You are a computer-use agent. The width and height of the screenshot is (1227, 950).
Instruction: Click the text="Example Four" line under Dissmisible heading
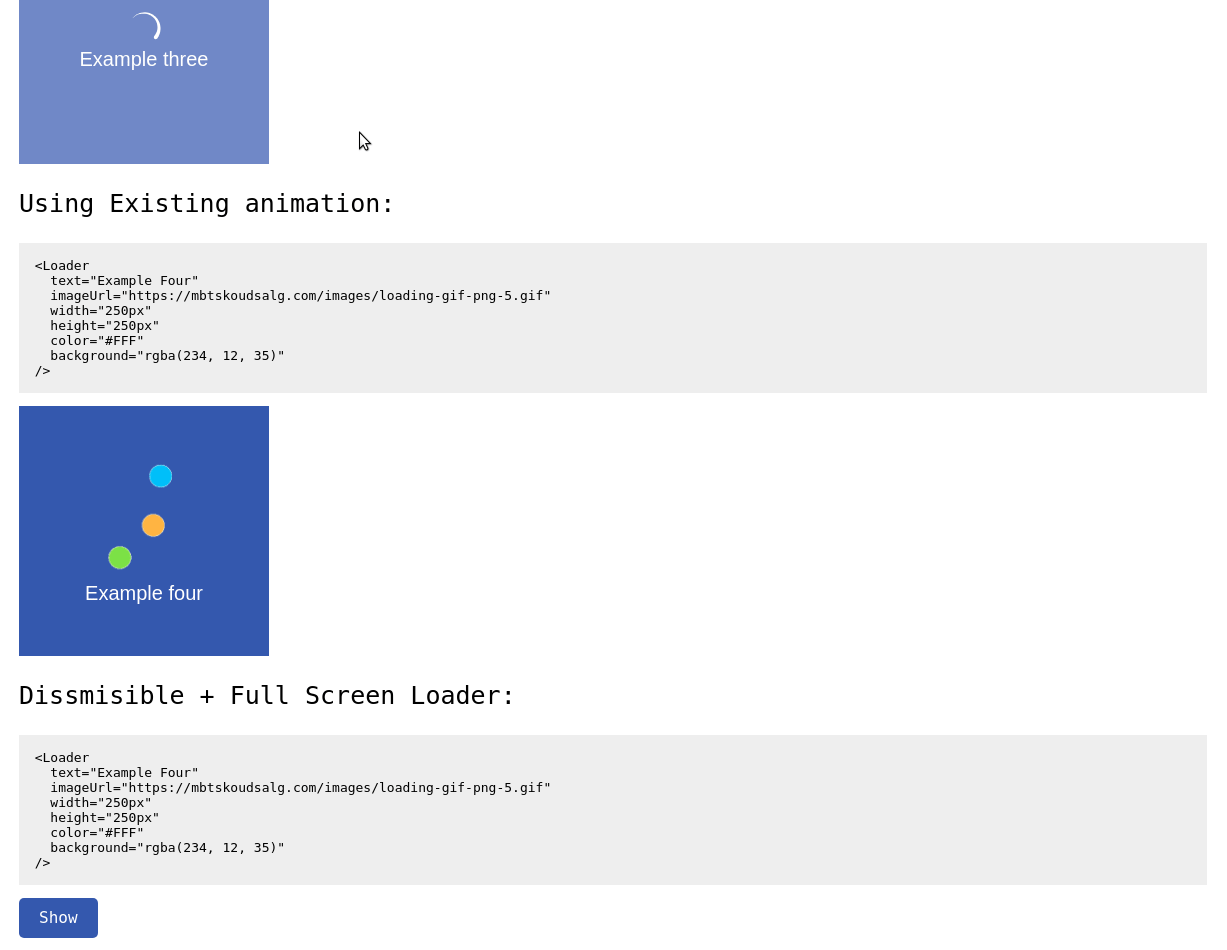124,773
